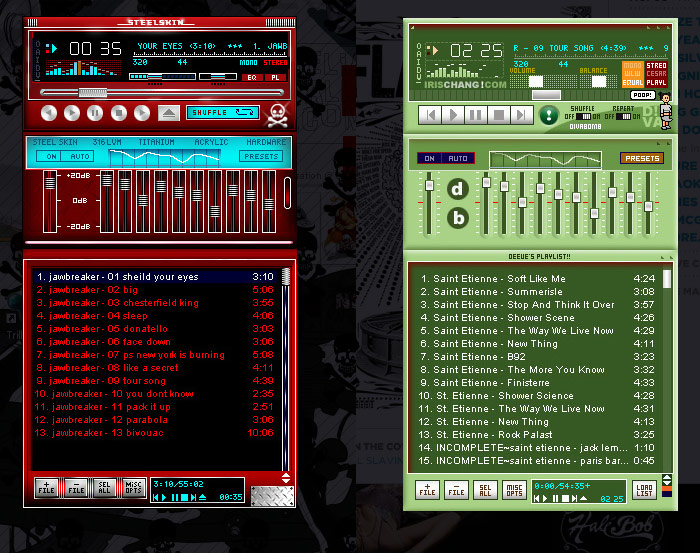This screenshot has width=700, height=553.
Task: Click POOP! speech bubble in green player
Action: (x=643, y=95)
